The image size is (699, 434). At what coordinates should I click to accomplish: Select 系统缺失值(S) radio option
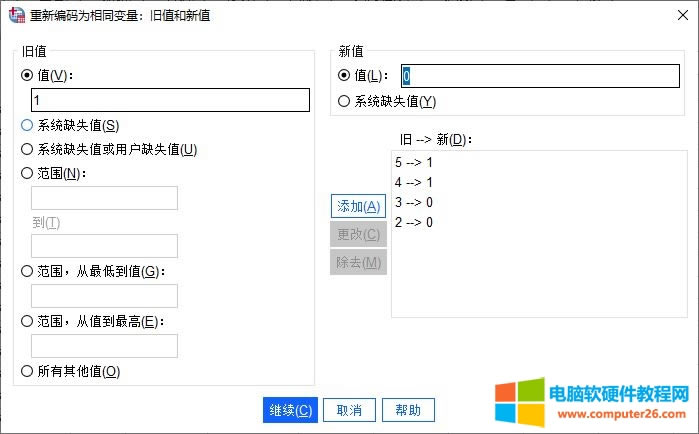click(27, 125)
